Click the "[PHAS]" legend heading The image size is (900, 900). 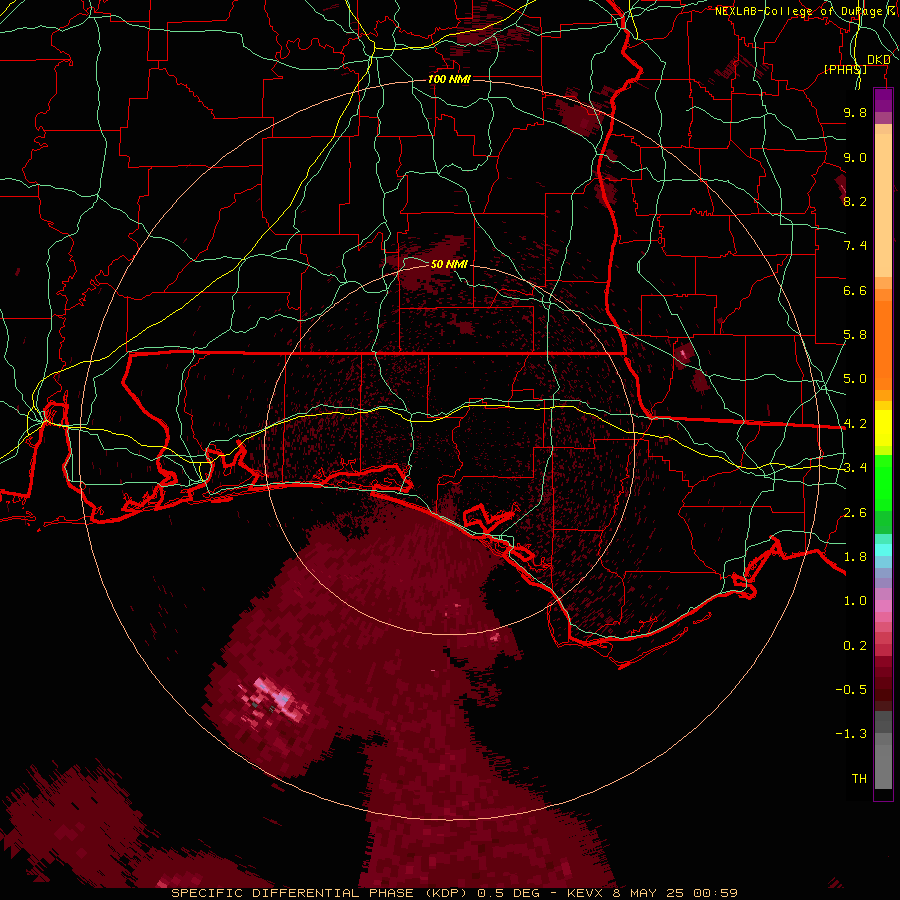[845, 69]
